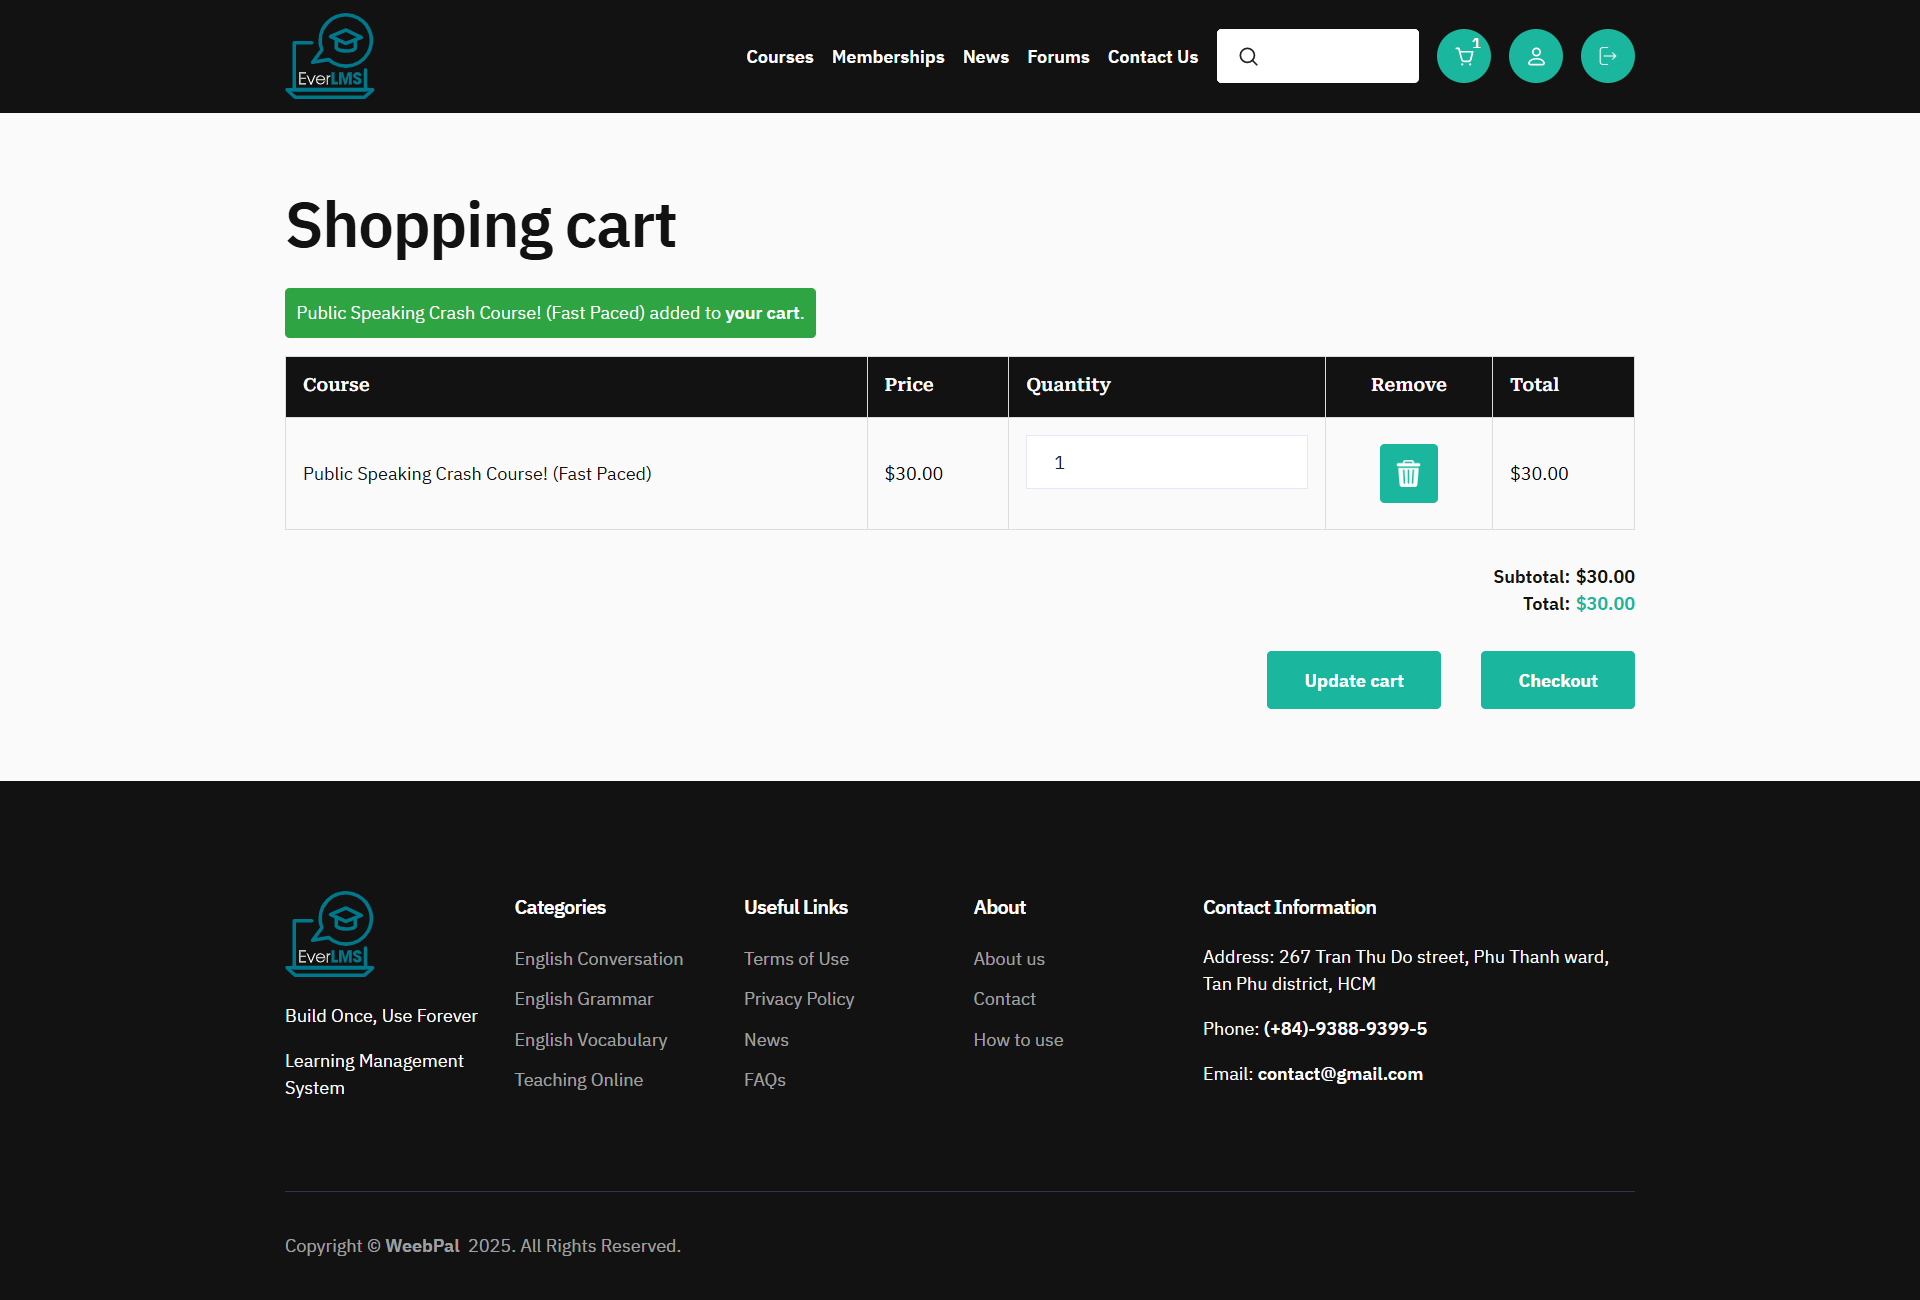Click the contact@gmail.com email link
The width and height of the screenshot is (1920, 1300).
click(x=1339, y=1074)
